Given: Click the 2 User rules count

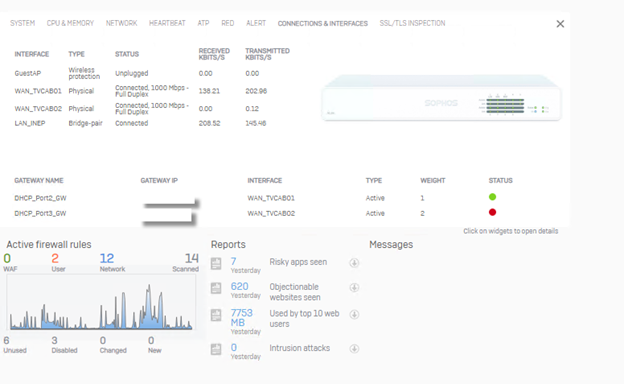Looking at the screenshot, I should (x=55, y=259).
